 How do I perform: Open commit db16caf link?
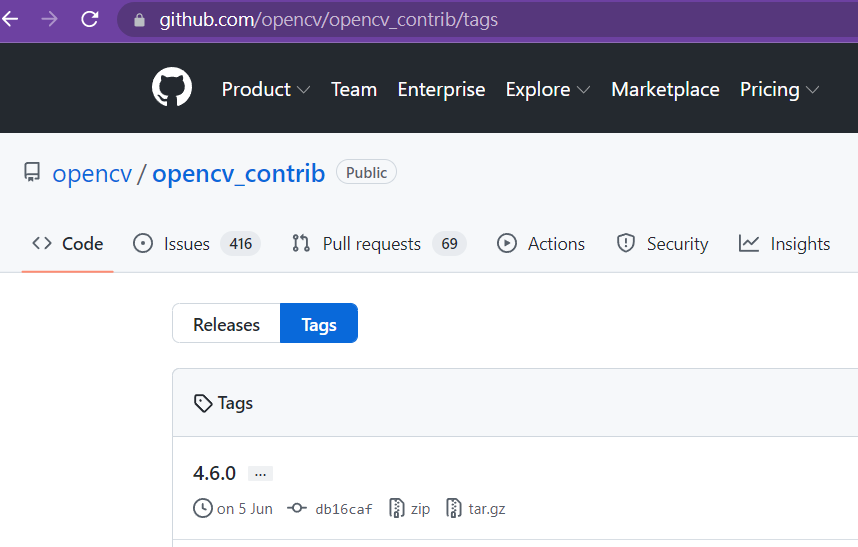click(344, 509)
